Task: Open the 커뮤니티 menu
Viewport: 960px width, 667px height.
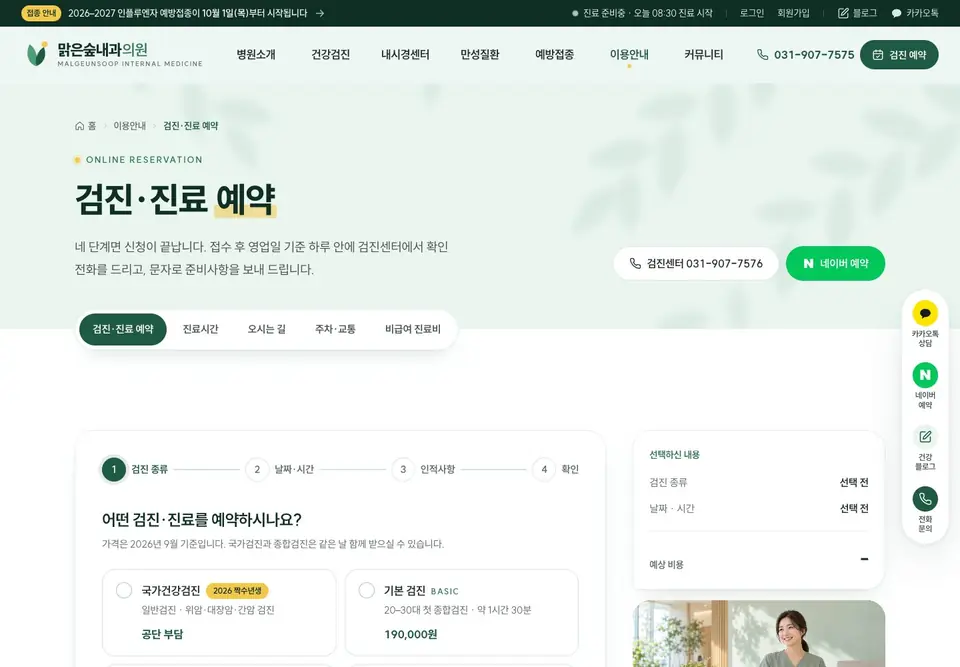Action: (x=703, y=55)
